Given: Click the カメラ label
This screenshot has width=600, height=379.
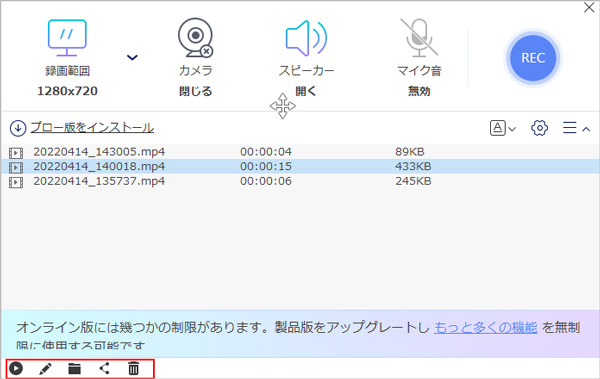Looking at the screenshot, I should 196,70.
